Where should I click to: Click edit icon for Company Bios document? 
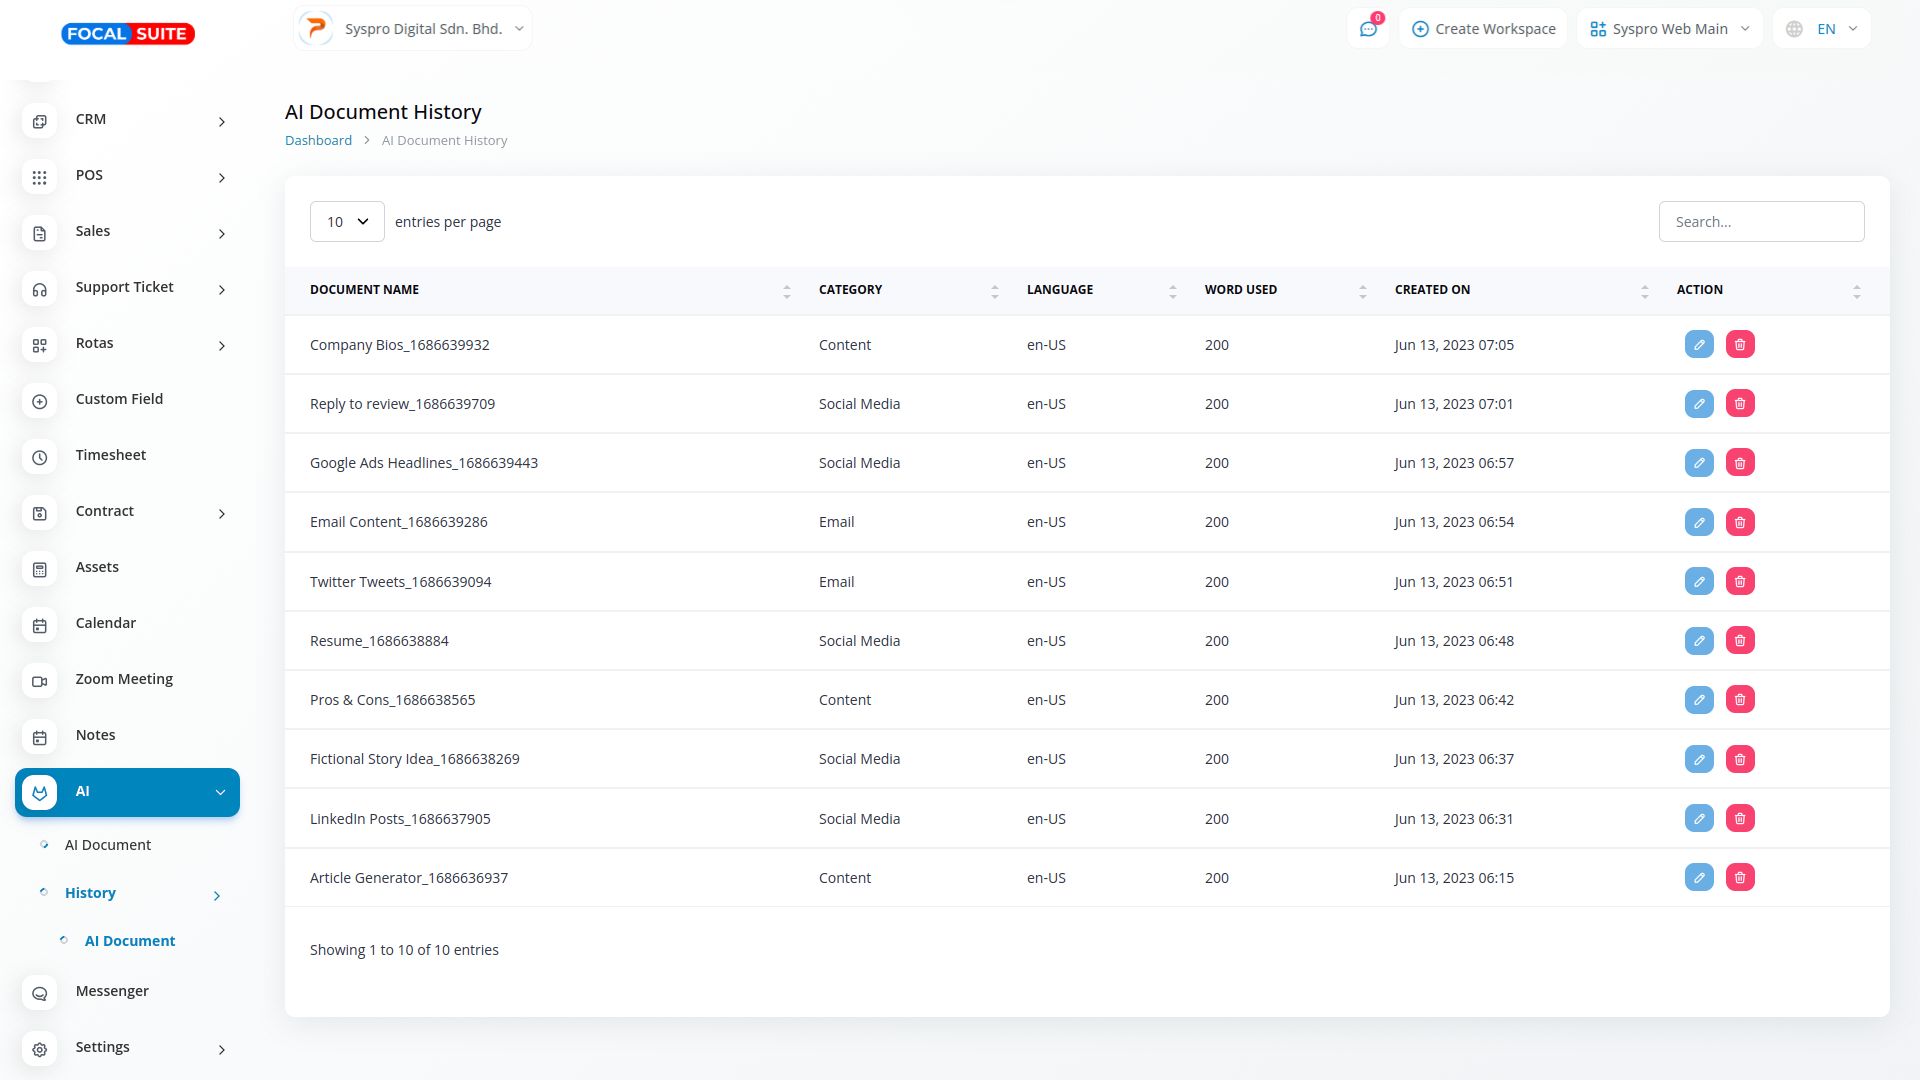tap(1699, 345)
